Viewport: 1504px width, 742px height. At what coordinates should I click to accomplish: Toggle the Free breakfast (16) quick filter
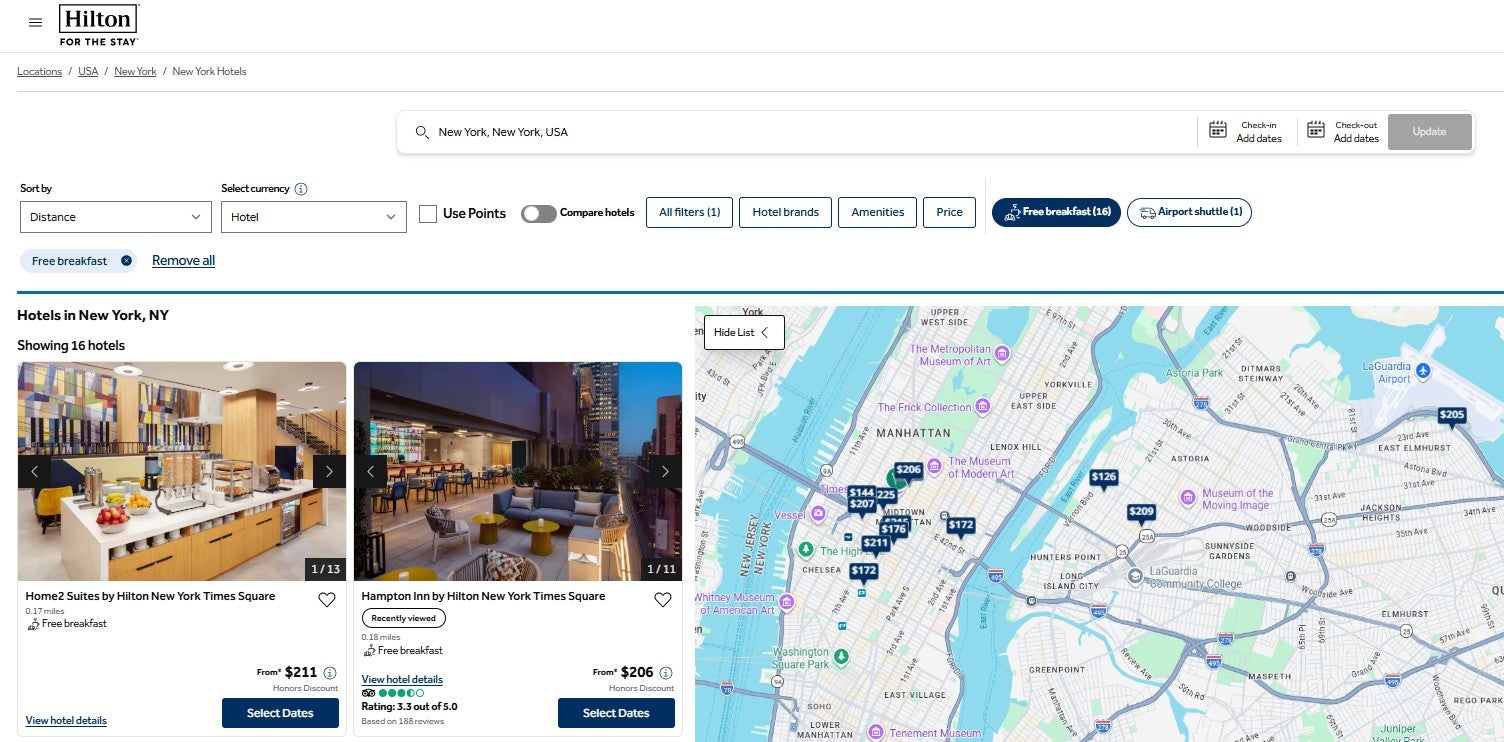1056,212
